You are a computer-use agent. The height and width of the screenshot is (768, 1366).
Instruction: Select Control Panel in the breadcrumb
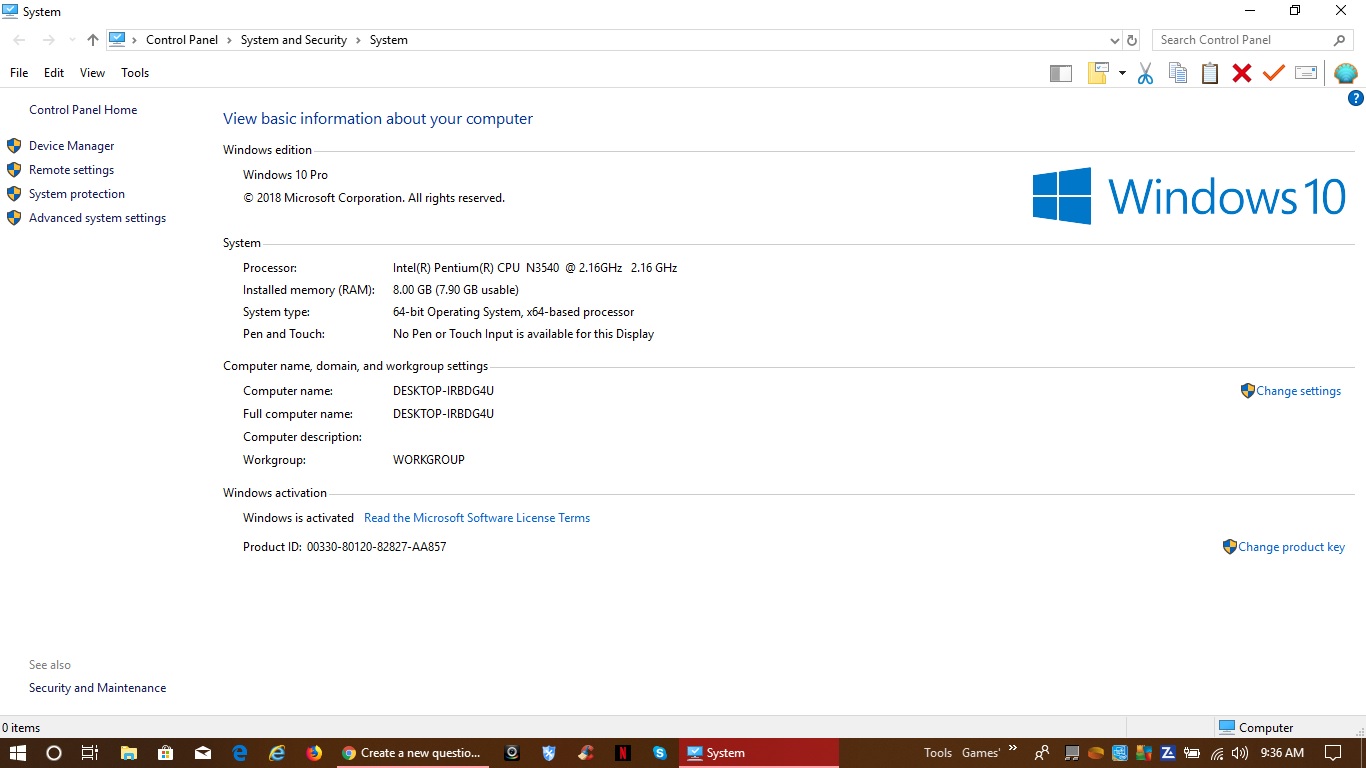(x=182, y=40)
